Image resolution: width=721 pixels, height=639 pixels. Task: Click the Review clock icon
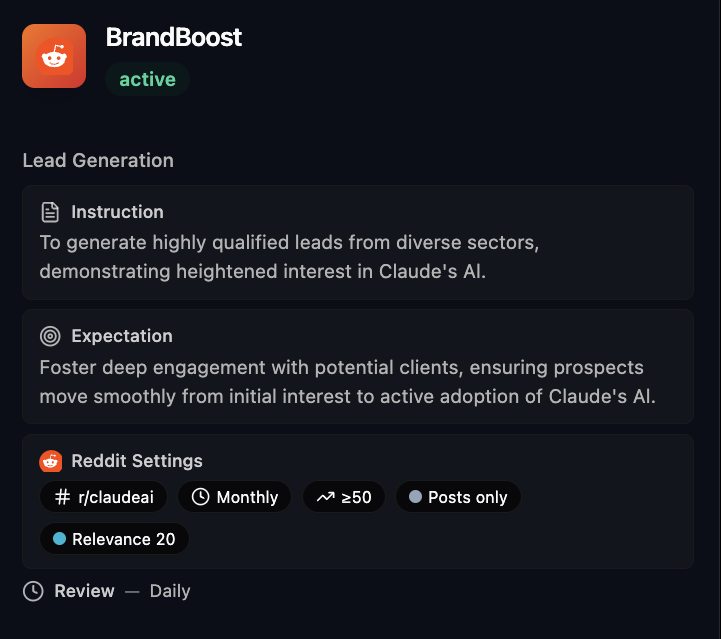click(33, 591)
